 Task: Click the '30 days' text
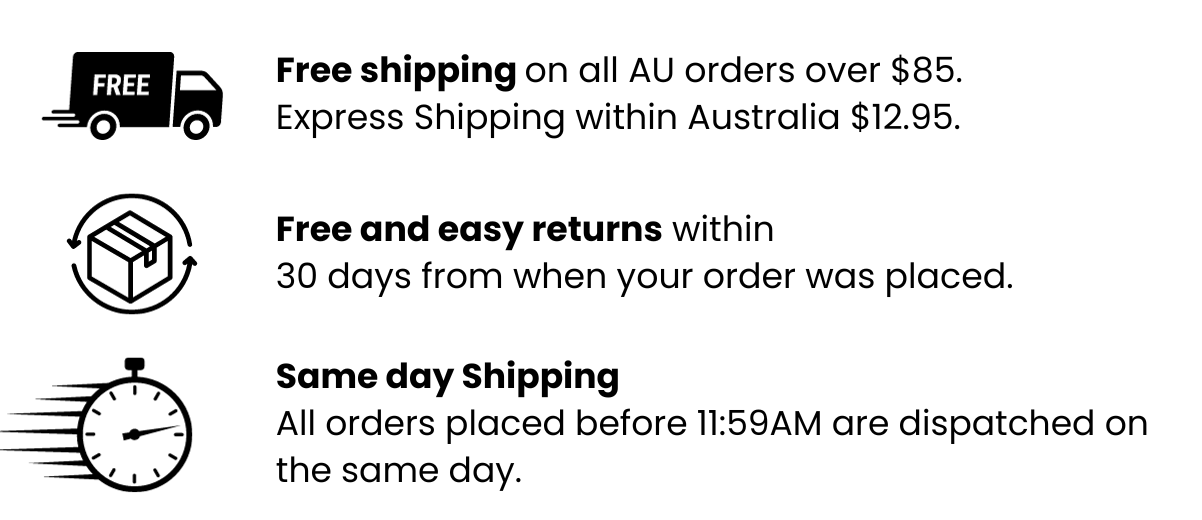[343, 276]
